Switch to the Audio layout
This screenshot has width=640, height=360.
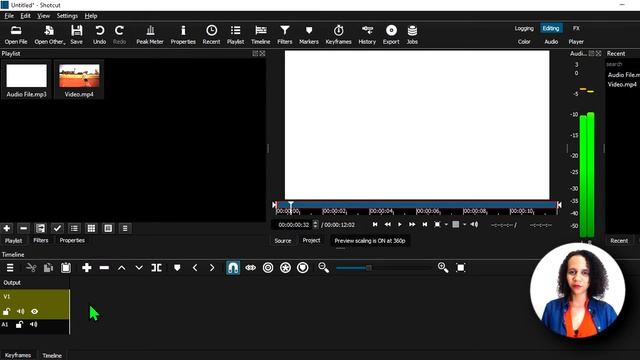click(x=551, y=42)
